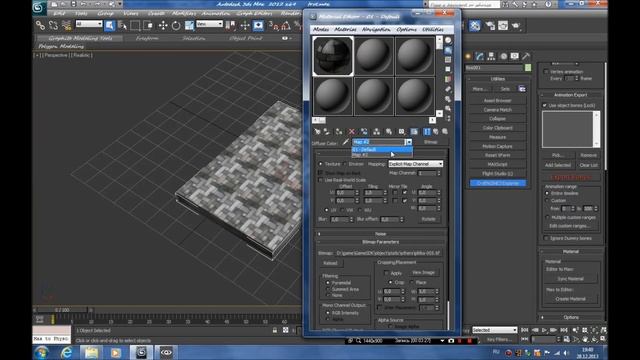This screenshot has height=360, width=640.
Task: Click the red X Reset Map icon
Action: click(351, 131)
